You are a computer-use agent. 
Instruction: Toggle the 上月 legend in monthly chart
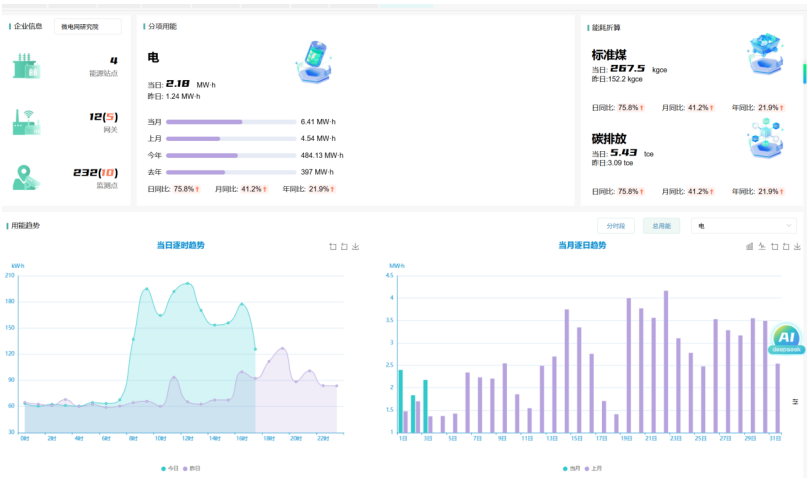coord(593,468)
